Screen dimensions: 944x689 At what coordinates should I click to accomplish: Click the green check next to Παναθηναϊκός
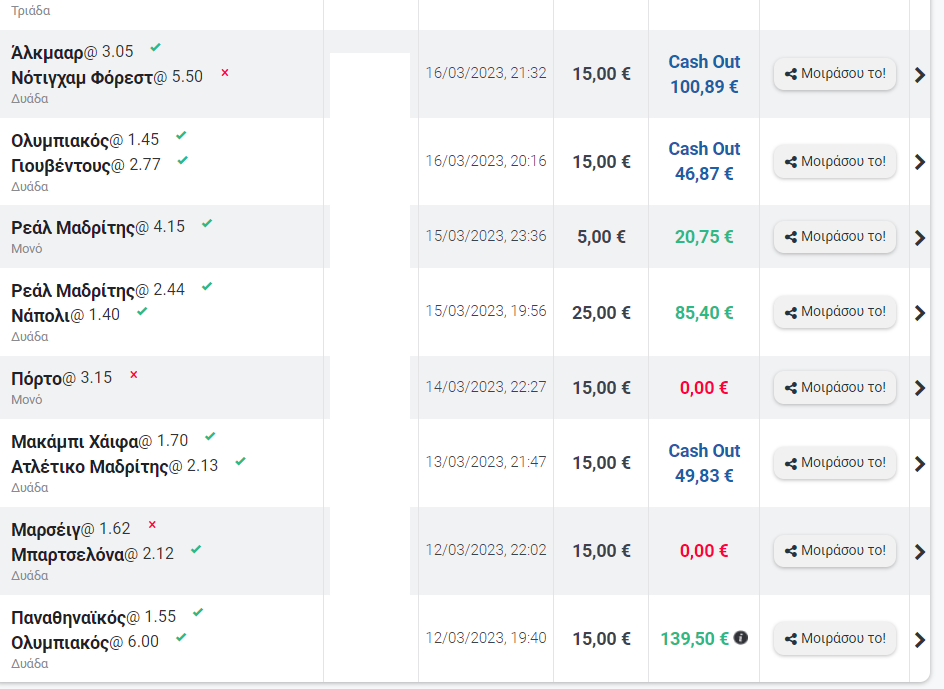[198, 613]
